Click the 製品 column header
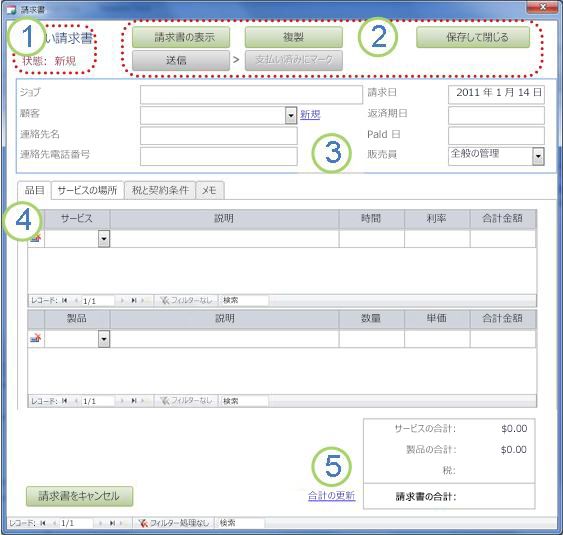Screen dimensions: 563x535 pyautogui.click(x=77, y=318)
